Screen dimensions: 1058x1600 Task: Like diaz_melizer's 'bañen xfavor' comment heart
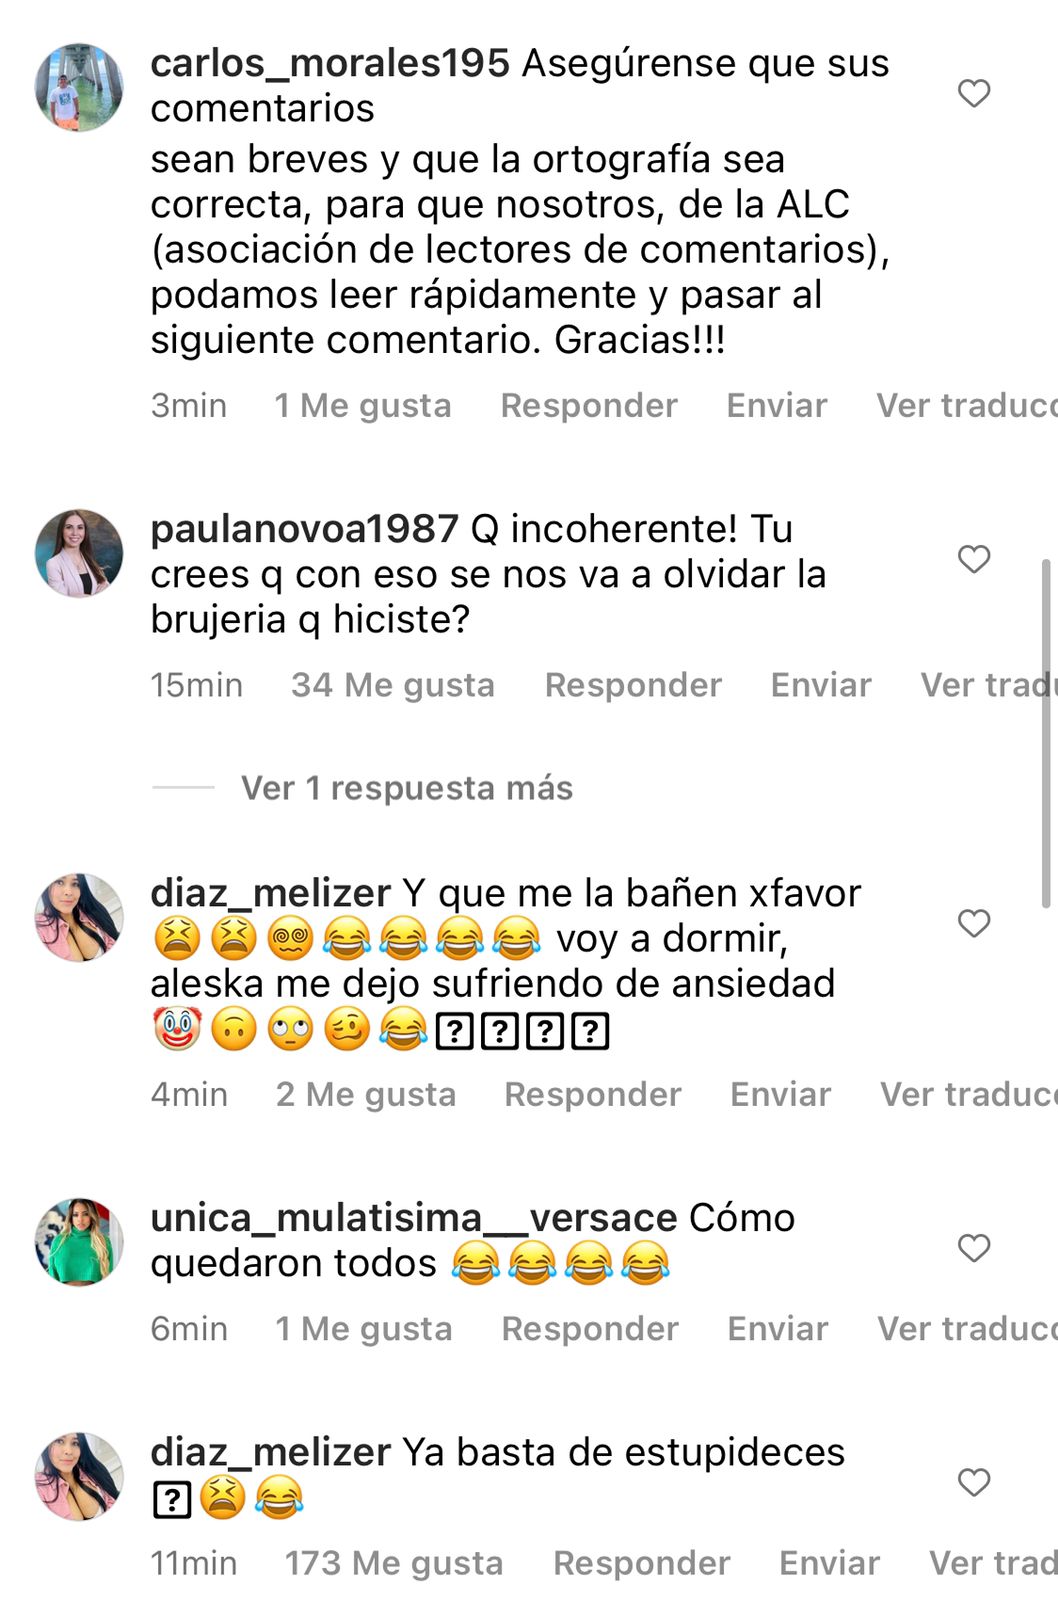[973, 922]
